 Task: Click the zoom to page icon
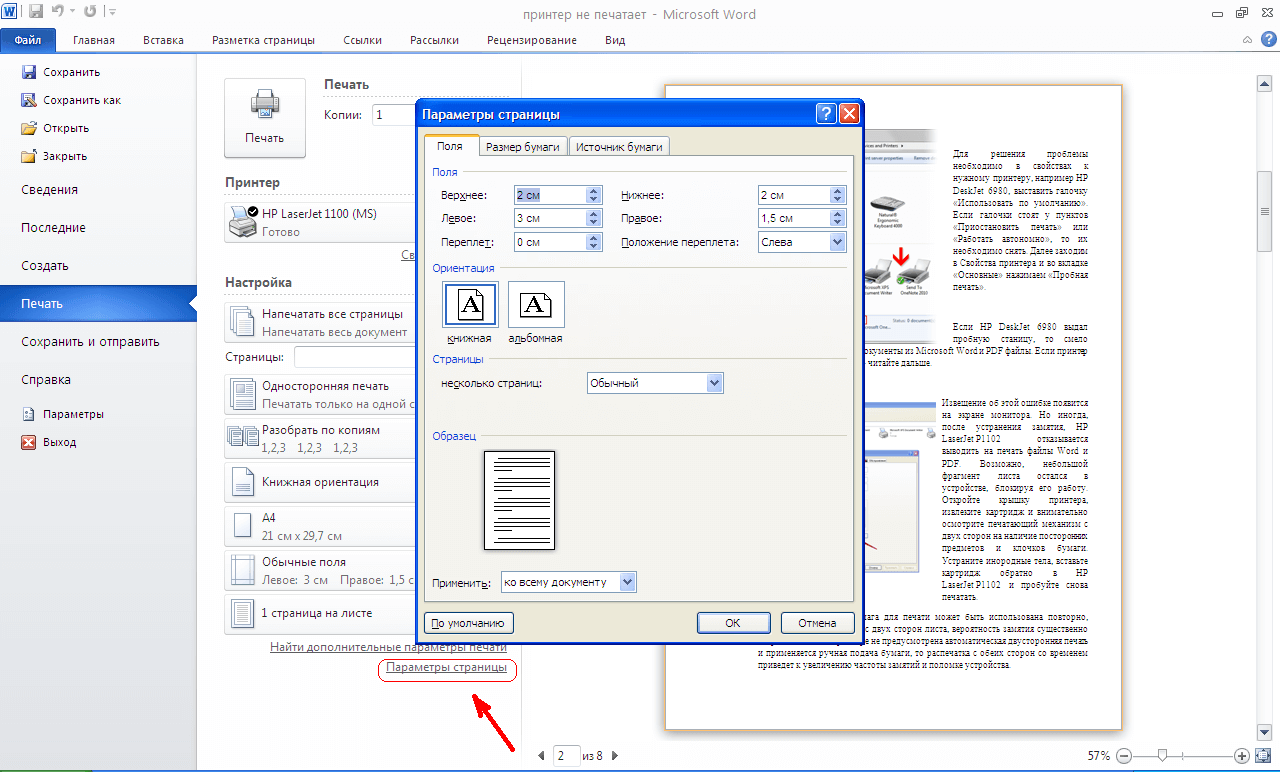coord(1261,756)
